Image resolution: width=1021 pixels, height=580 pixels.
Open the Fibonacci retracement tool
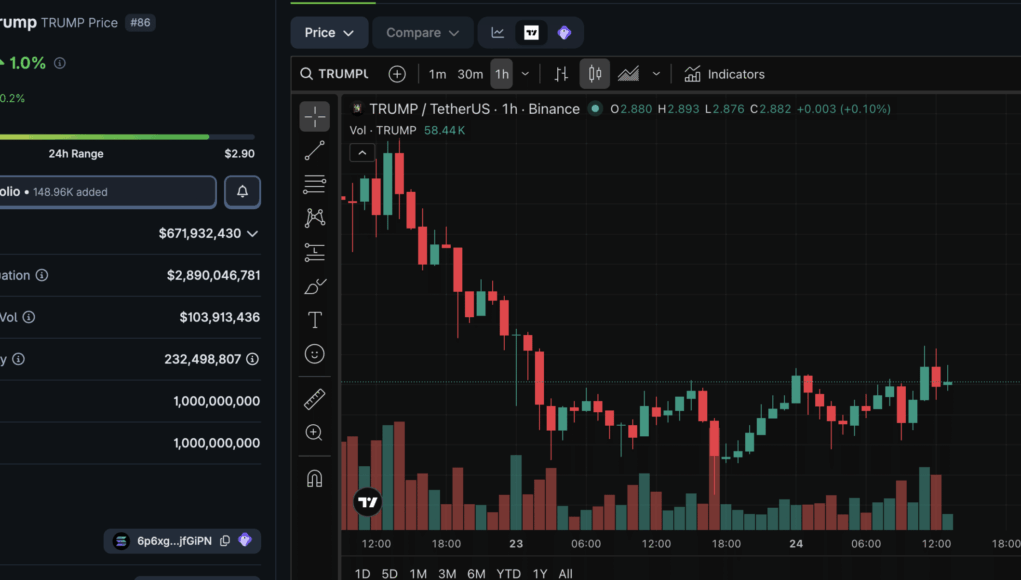tap(314, 184)
